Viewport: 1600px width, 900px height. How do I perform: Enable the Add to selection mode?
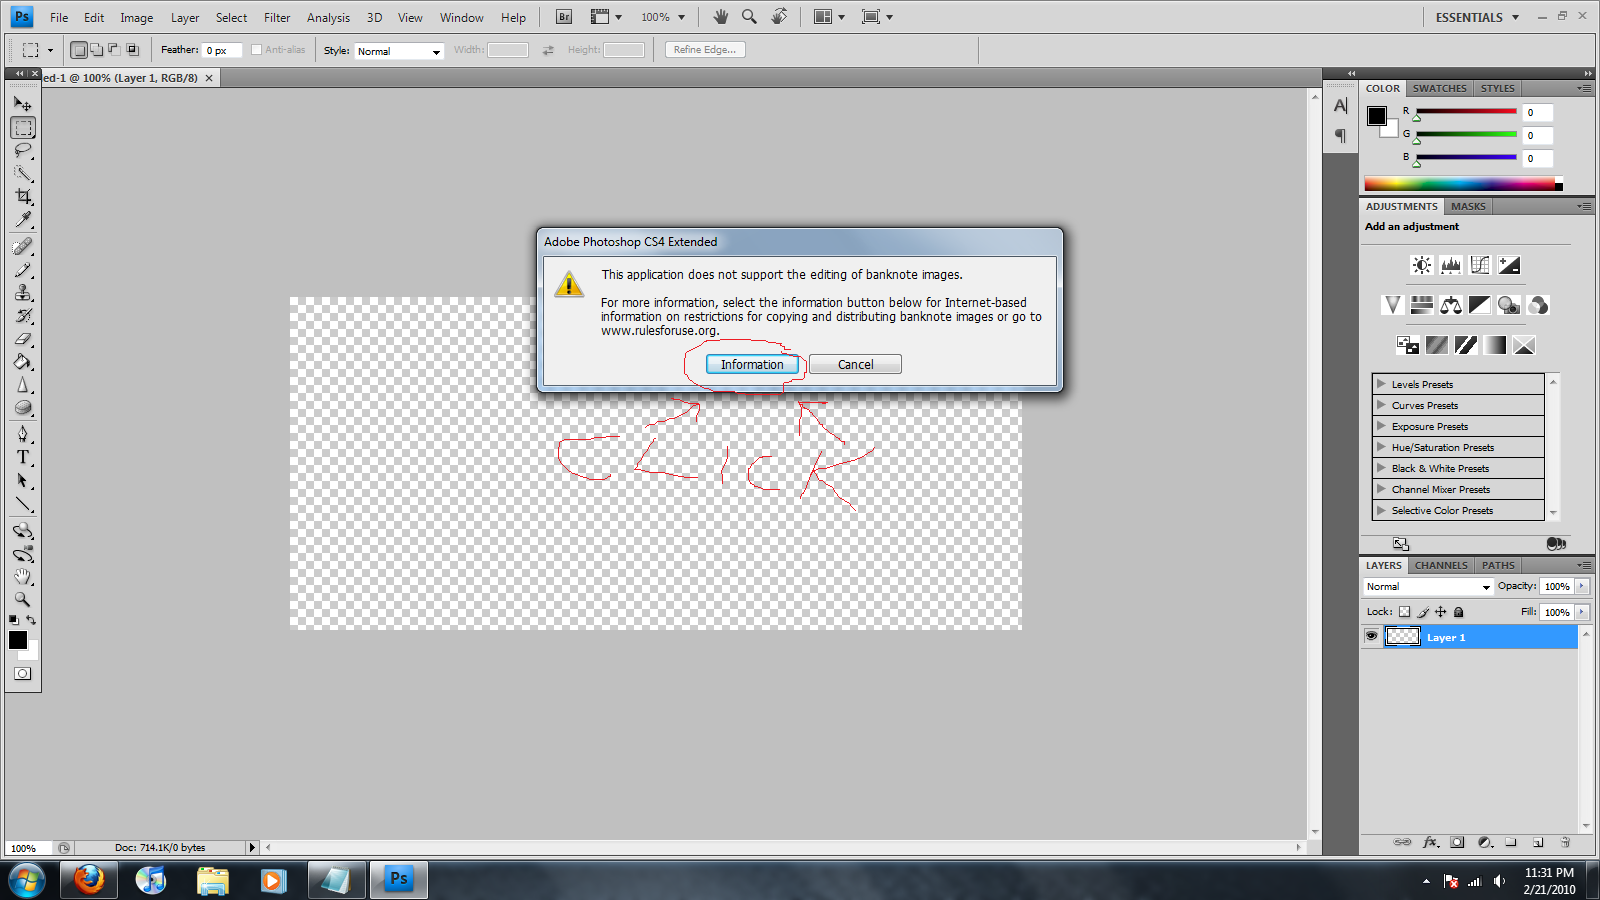[x=96, y=50]
